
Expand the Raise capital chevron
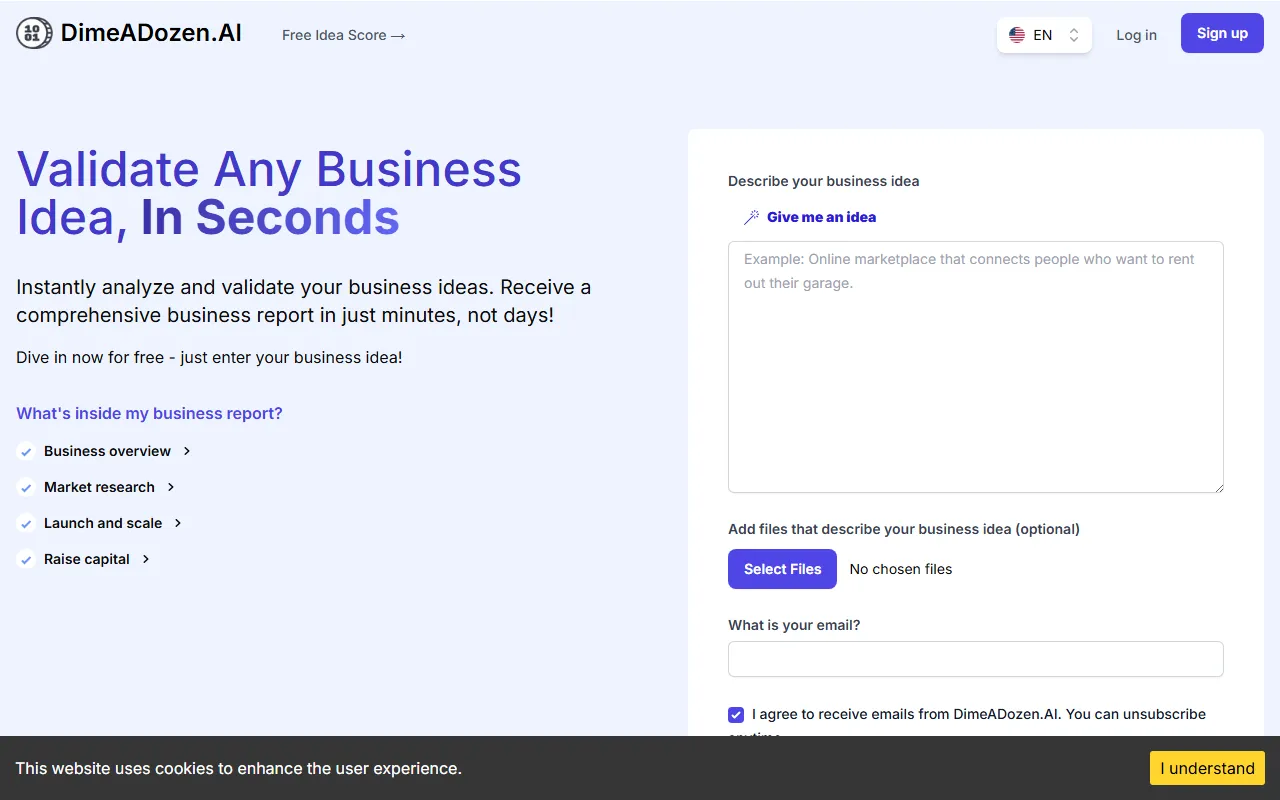[x=146, y=559]
